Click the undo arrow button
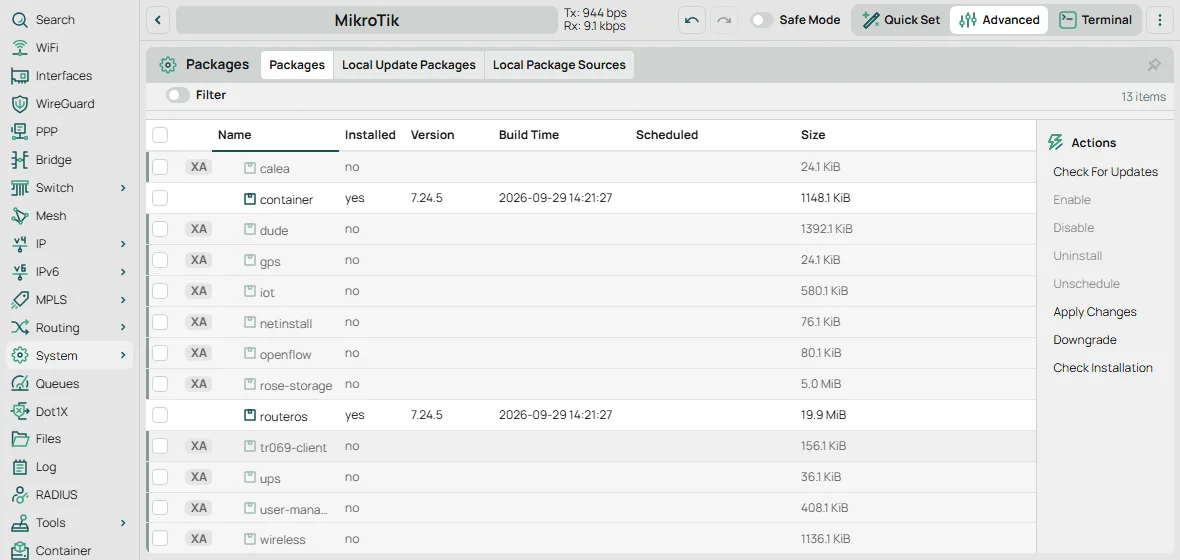 pos(692,20)
